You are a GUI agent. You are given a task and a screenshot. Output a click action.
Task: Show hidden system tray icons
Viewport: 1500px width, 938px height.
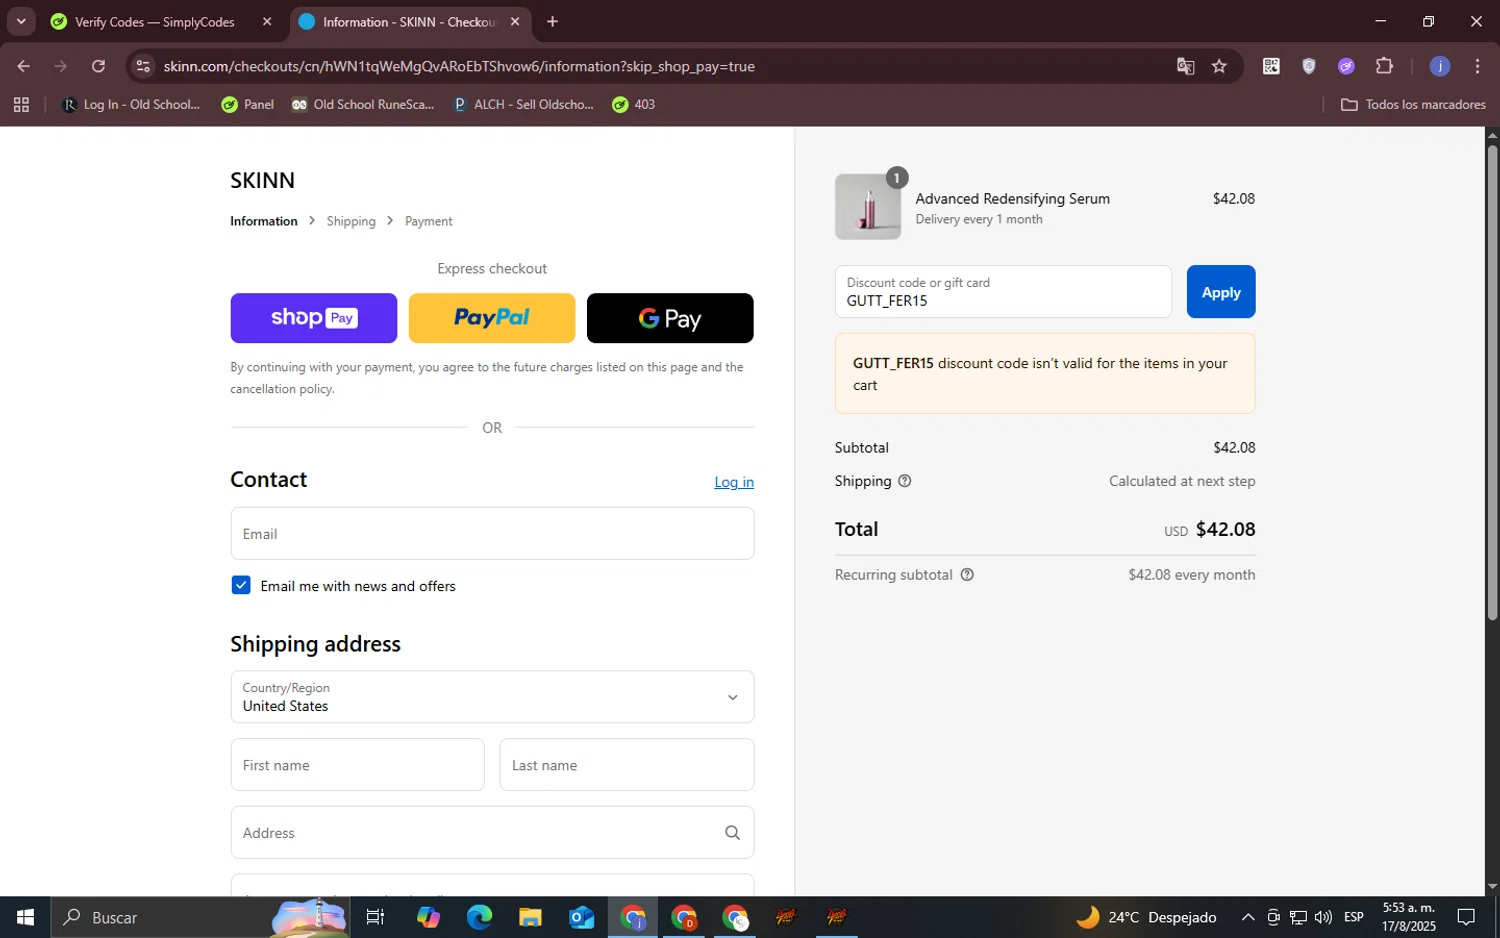[x=1248, y=917]
